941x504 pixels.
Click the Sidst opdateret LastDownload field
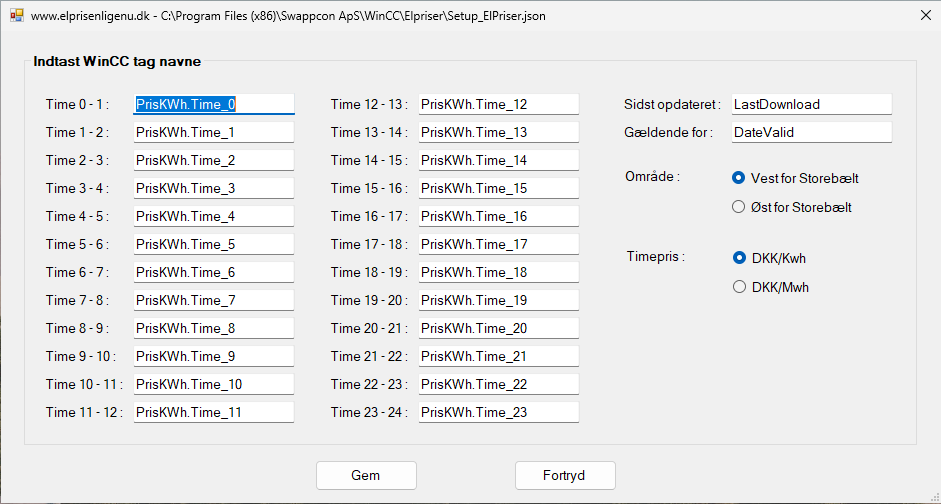[810, 104]
